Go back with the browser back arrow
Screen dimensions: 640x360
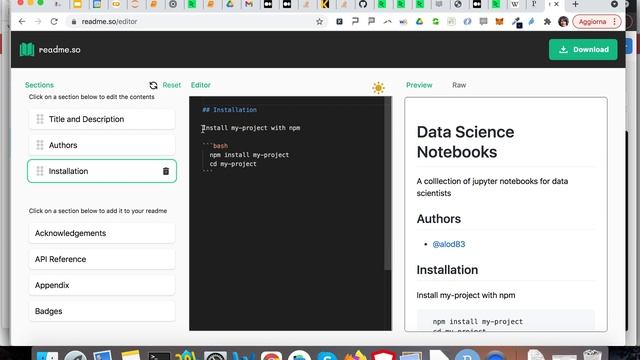pyautogui.click(x=22, y=21)
